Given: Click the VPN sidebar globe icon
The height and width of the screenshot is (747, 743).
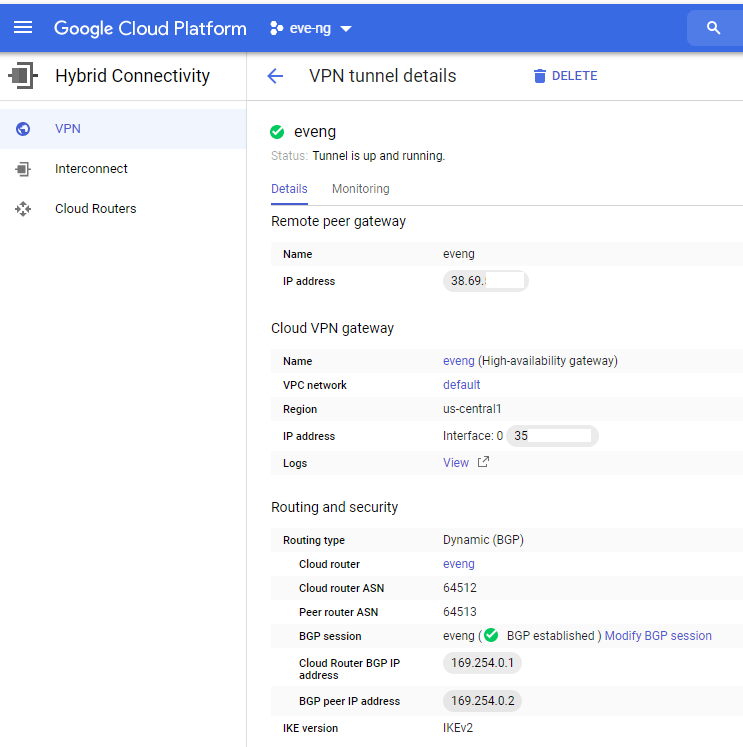Looking at the screenshot, I should [23, 129].
